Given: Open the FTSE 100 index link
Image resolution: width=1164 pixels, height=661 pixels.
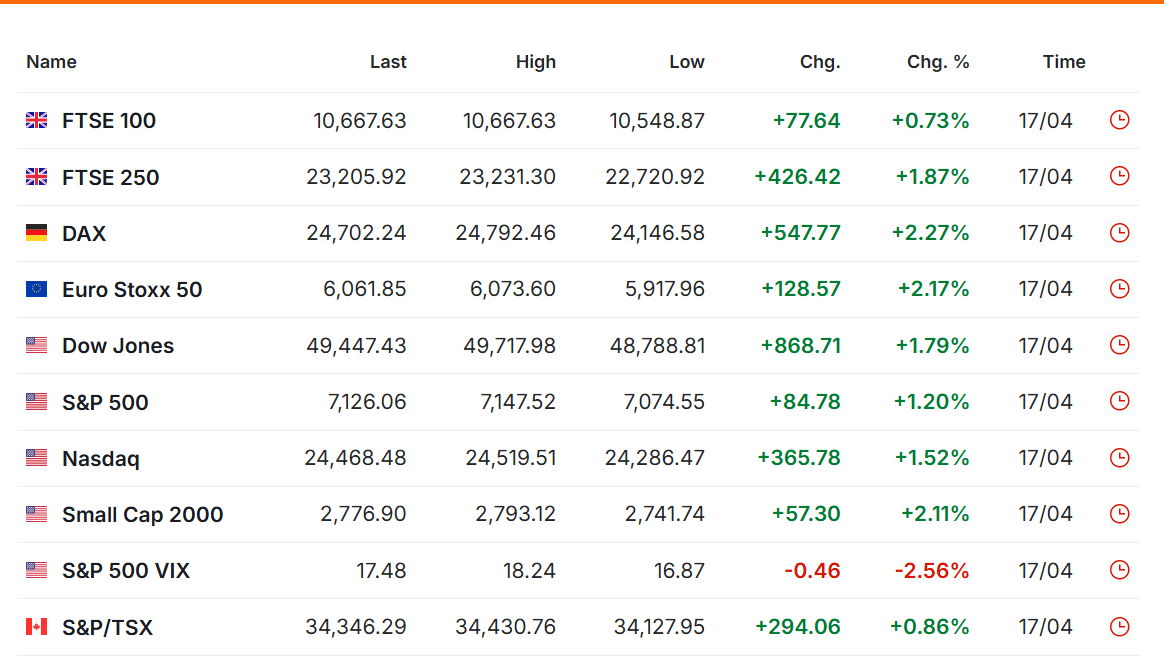Looking at the screenshot, I should pos(109,121).
